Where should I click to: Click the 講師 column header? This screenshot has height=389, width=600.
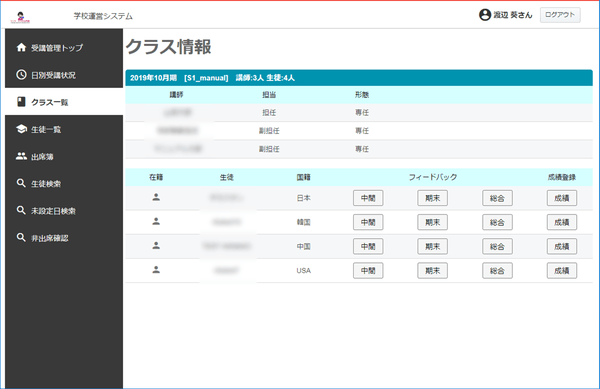(176, 94)
